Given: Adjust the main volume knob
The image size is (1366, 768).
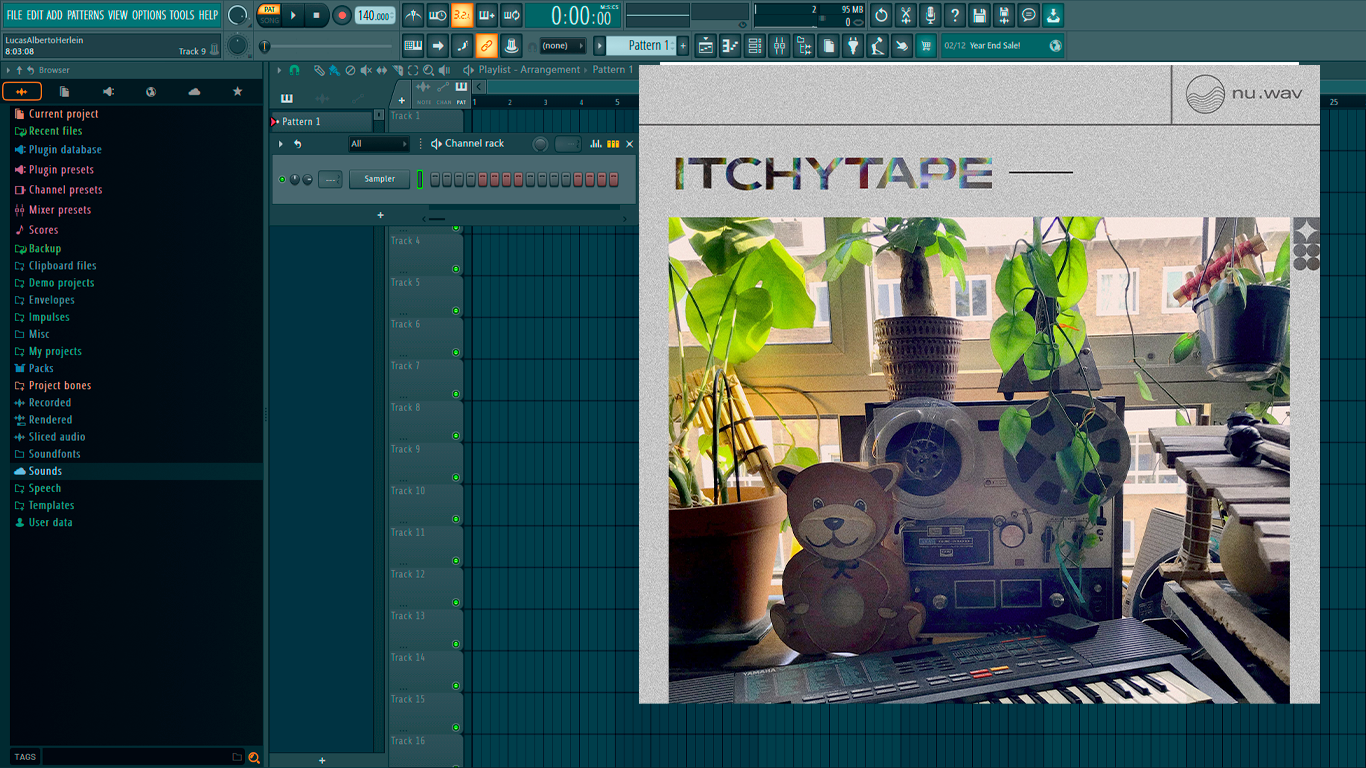Looking at the screenshot, I should 237,15.
